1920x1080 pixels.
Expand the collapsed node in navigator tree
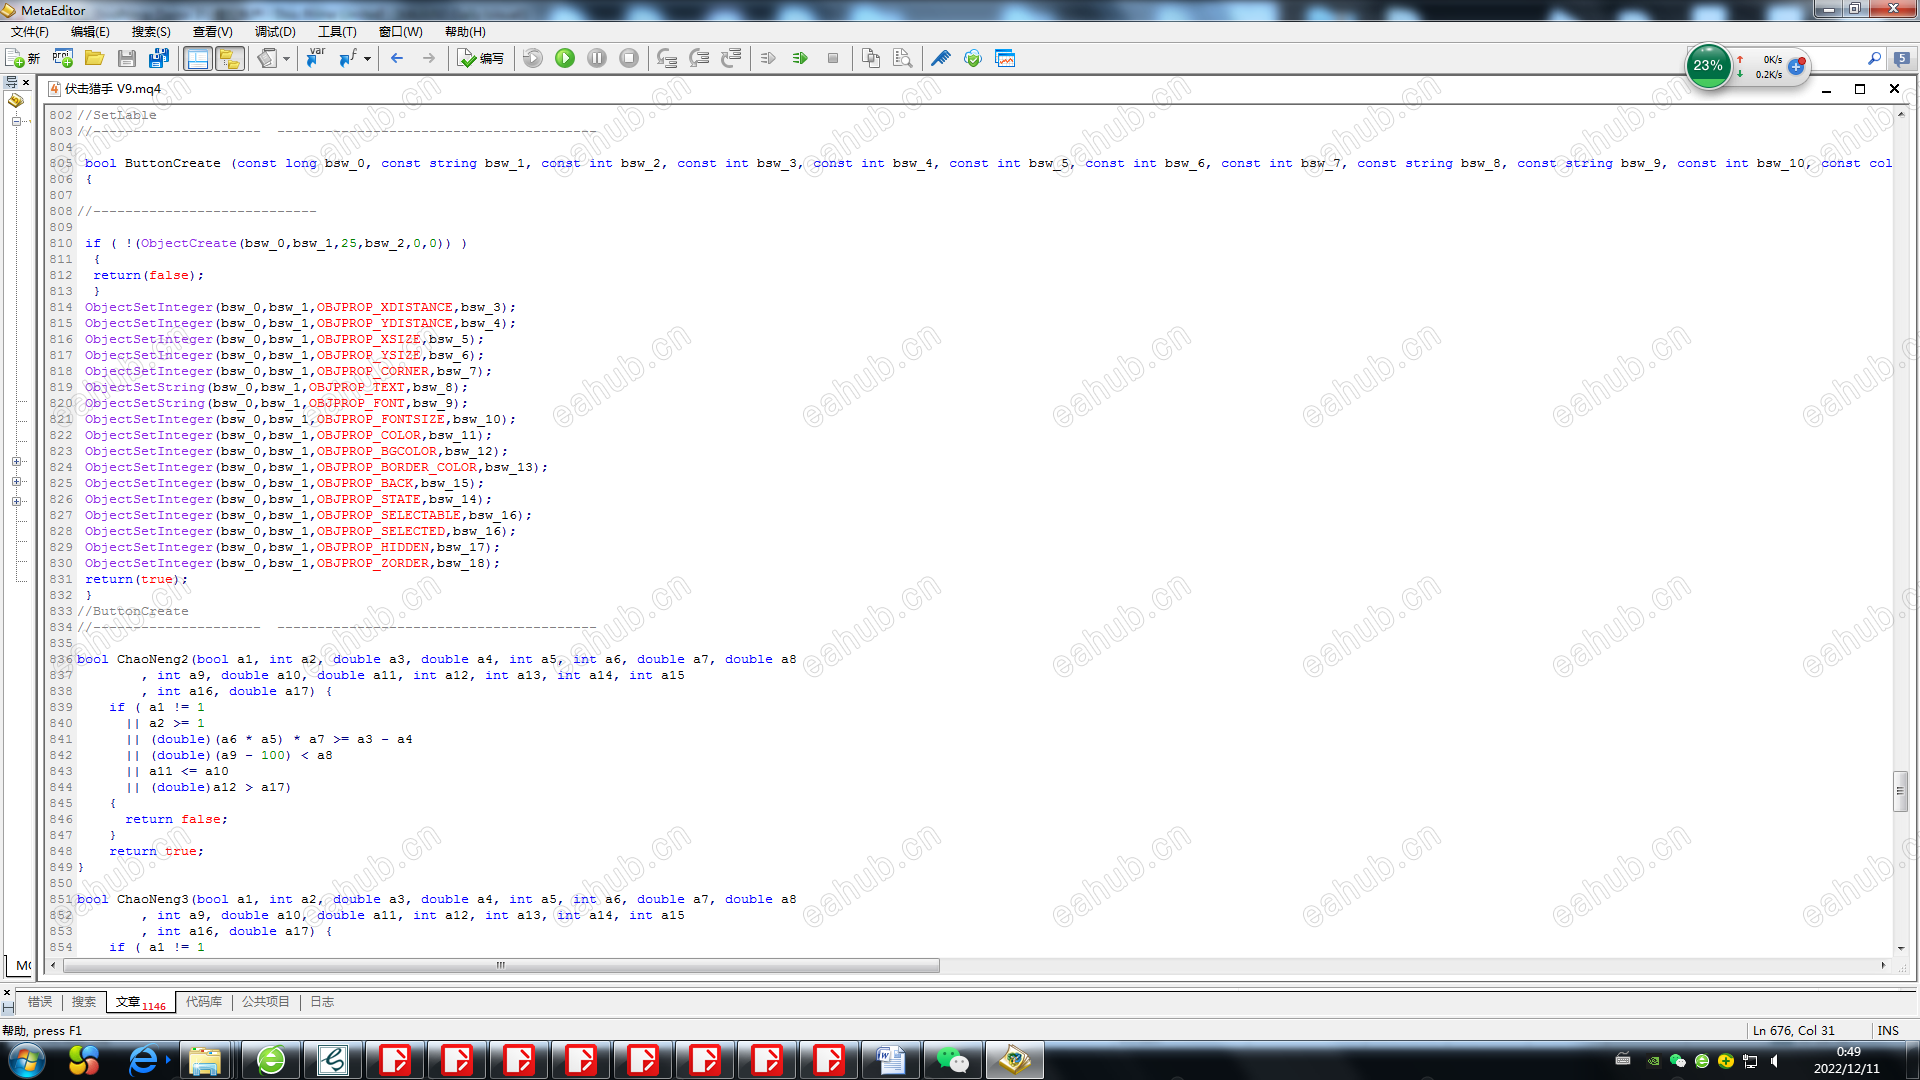pyautogui.click(x=17, y=462)
